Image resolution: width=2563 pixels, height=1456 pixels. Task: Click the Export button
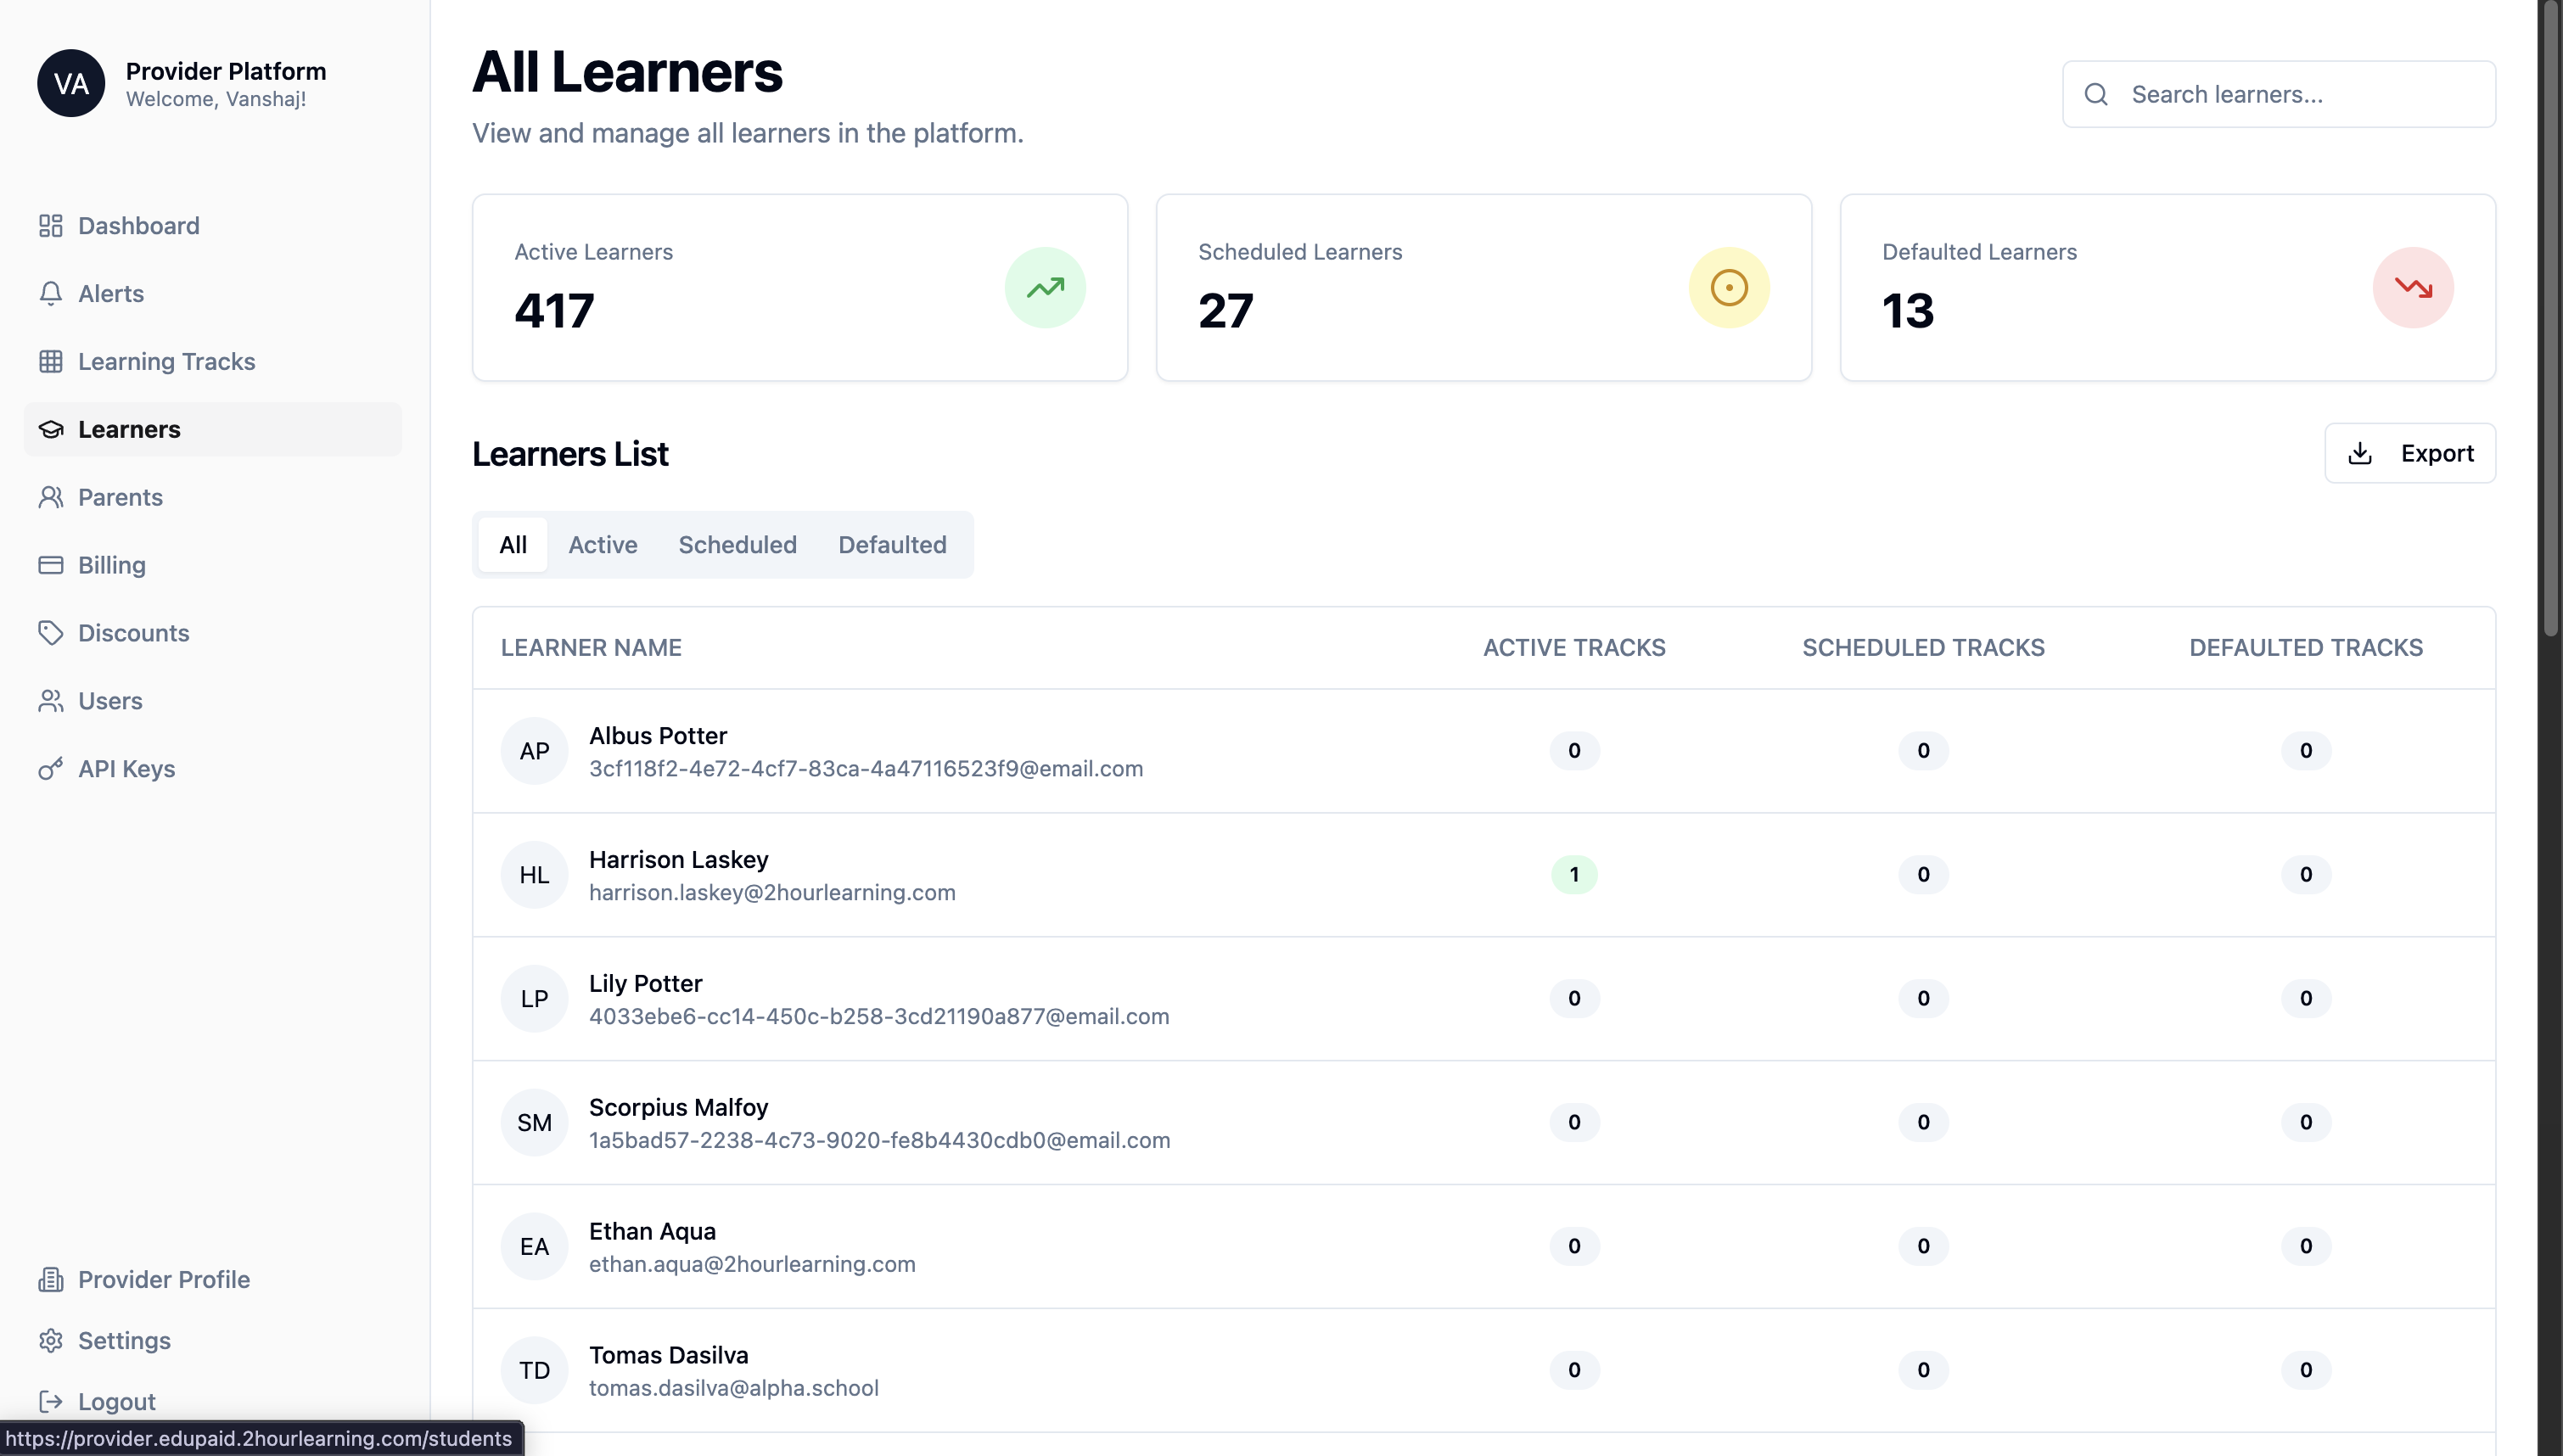(x=2410, y=453)
